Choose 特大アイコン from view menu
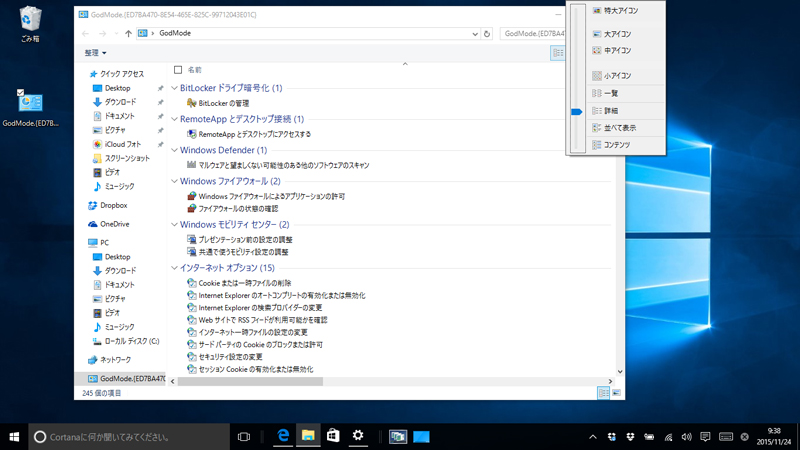This screenshot has height=450, width=800. [620, 11]
